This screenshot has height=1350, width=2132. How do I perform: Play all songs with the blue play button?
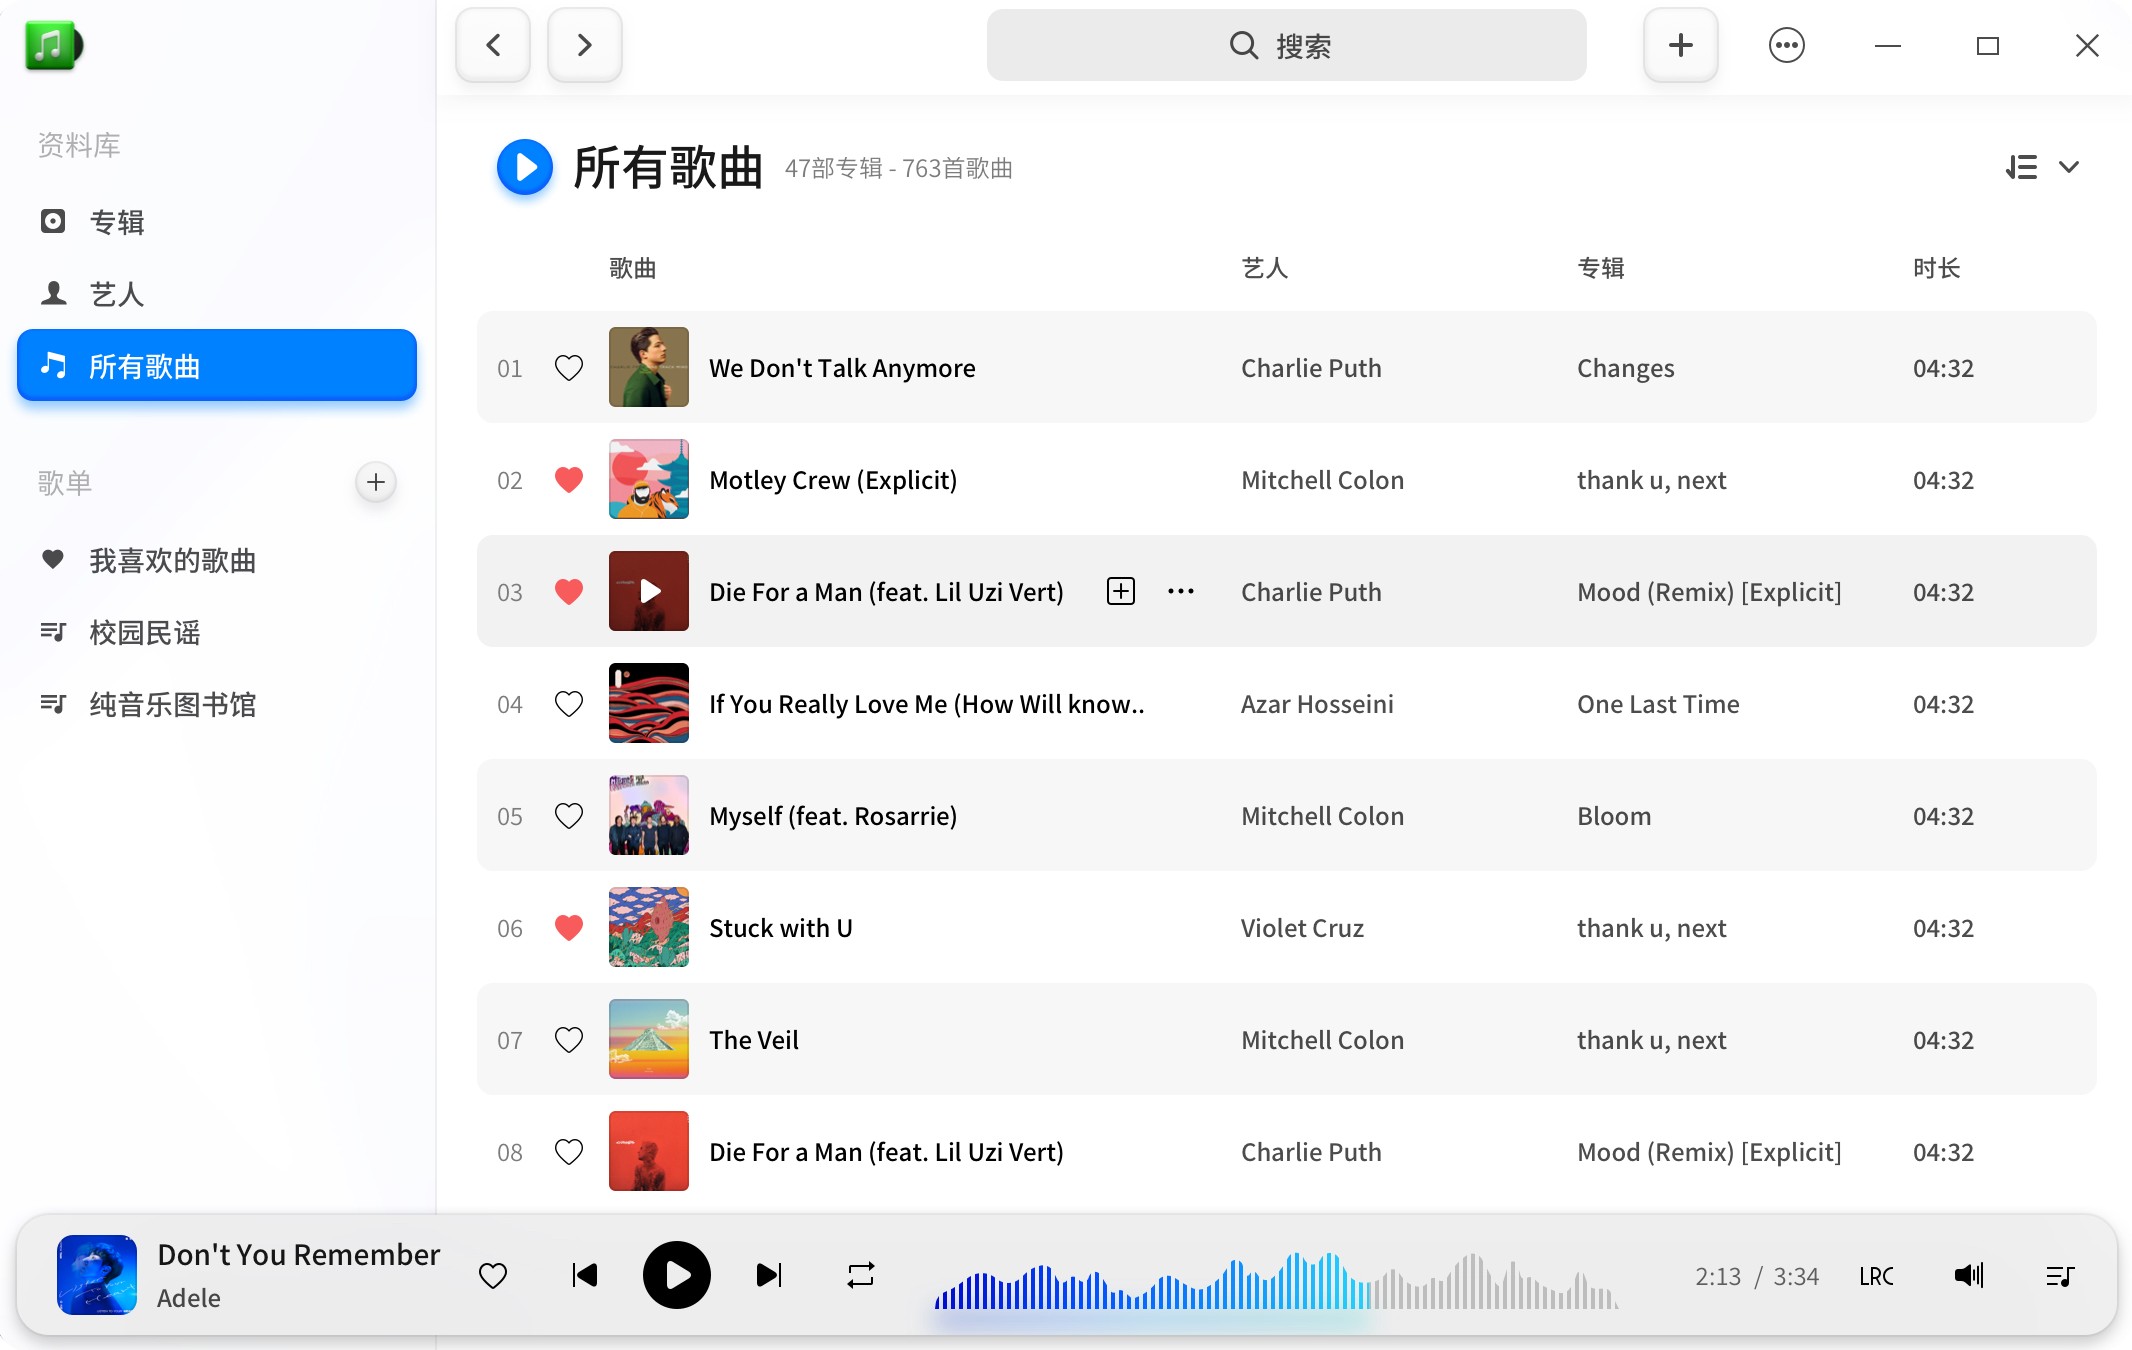click(x=523, y=167)
